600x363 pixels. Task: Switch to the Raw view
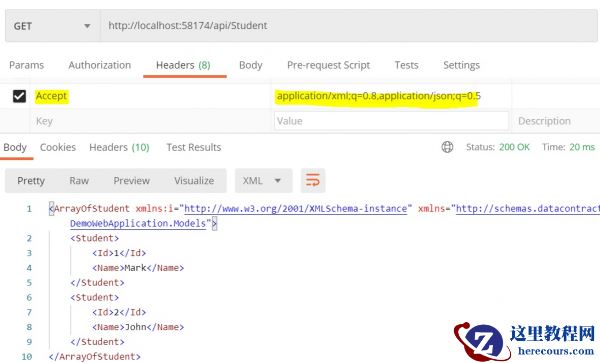point(79,181)
